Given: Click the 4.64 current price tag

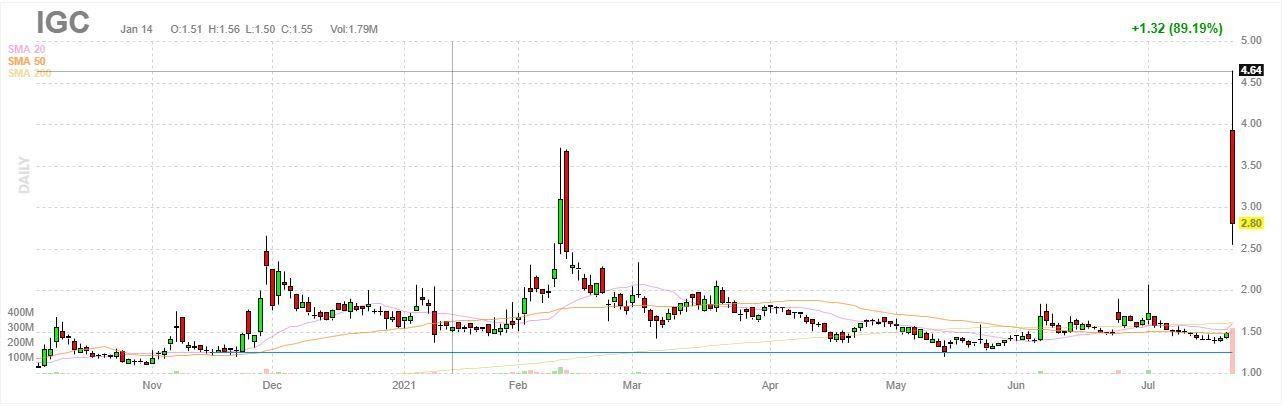Looking at the screenshot, I should click(1251, 70).
